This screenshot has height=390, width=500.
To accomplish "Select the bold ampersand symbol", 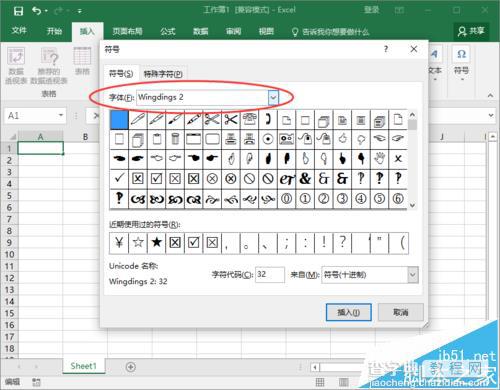I will pos(305,179).
